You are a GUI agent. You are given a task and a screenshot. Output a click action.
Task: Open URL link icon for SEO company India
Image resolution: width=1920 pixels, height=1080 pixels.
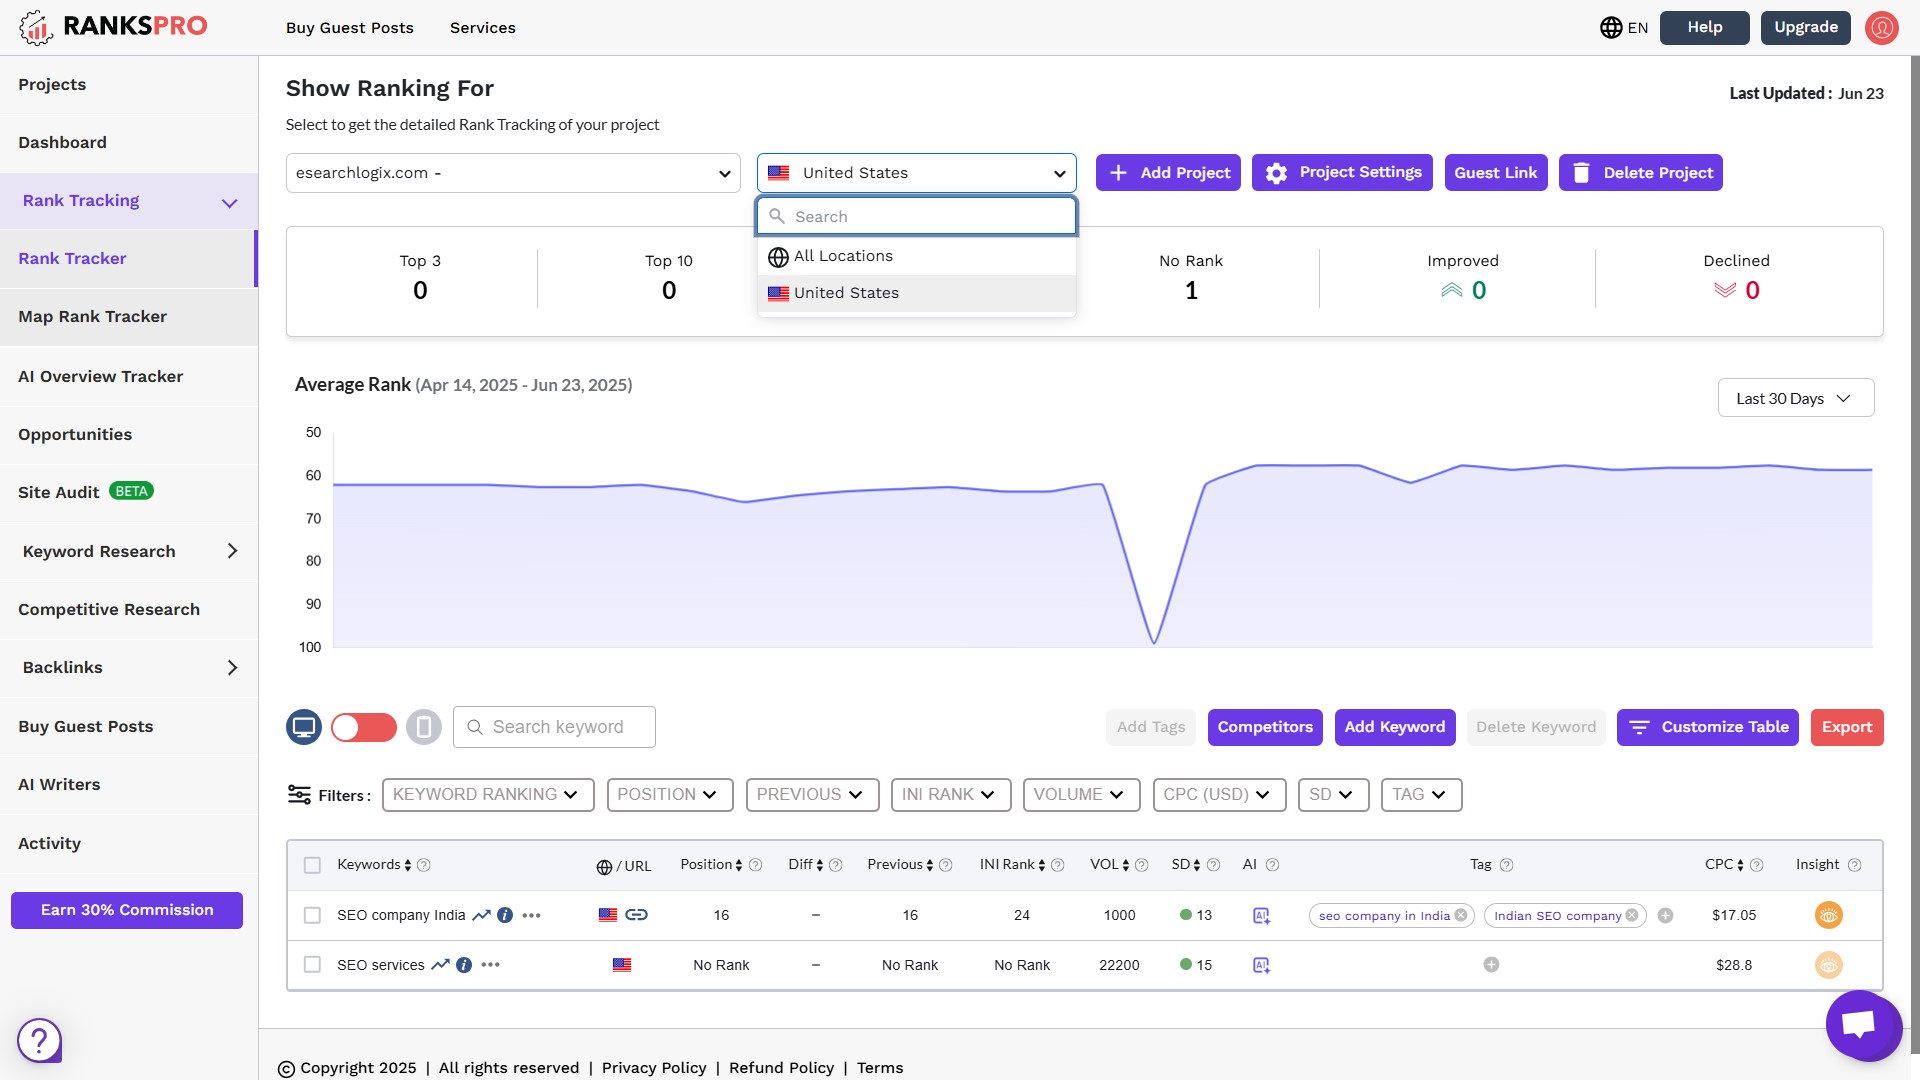coord(636,915)
